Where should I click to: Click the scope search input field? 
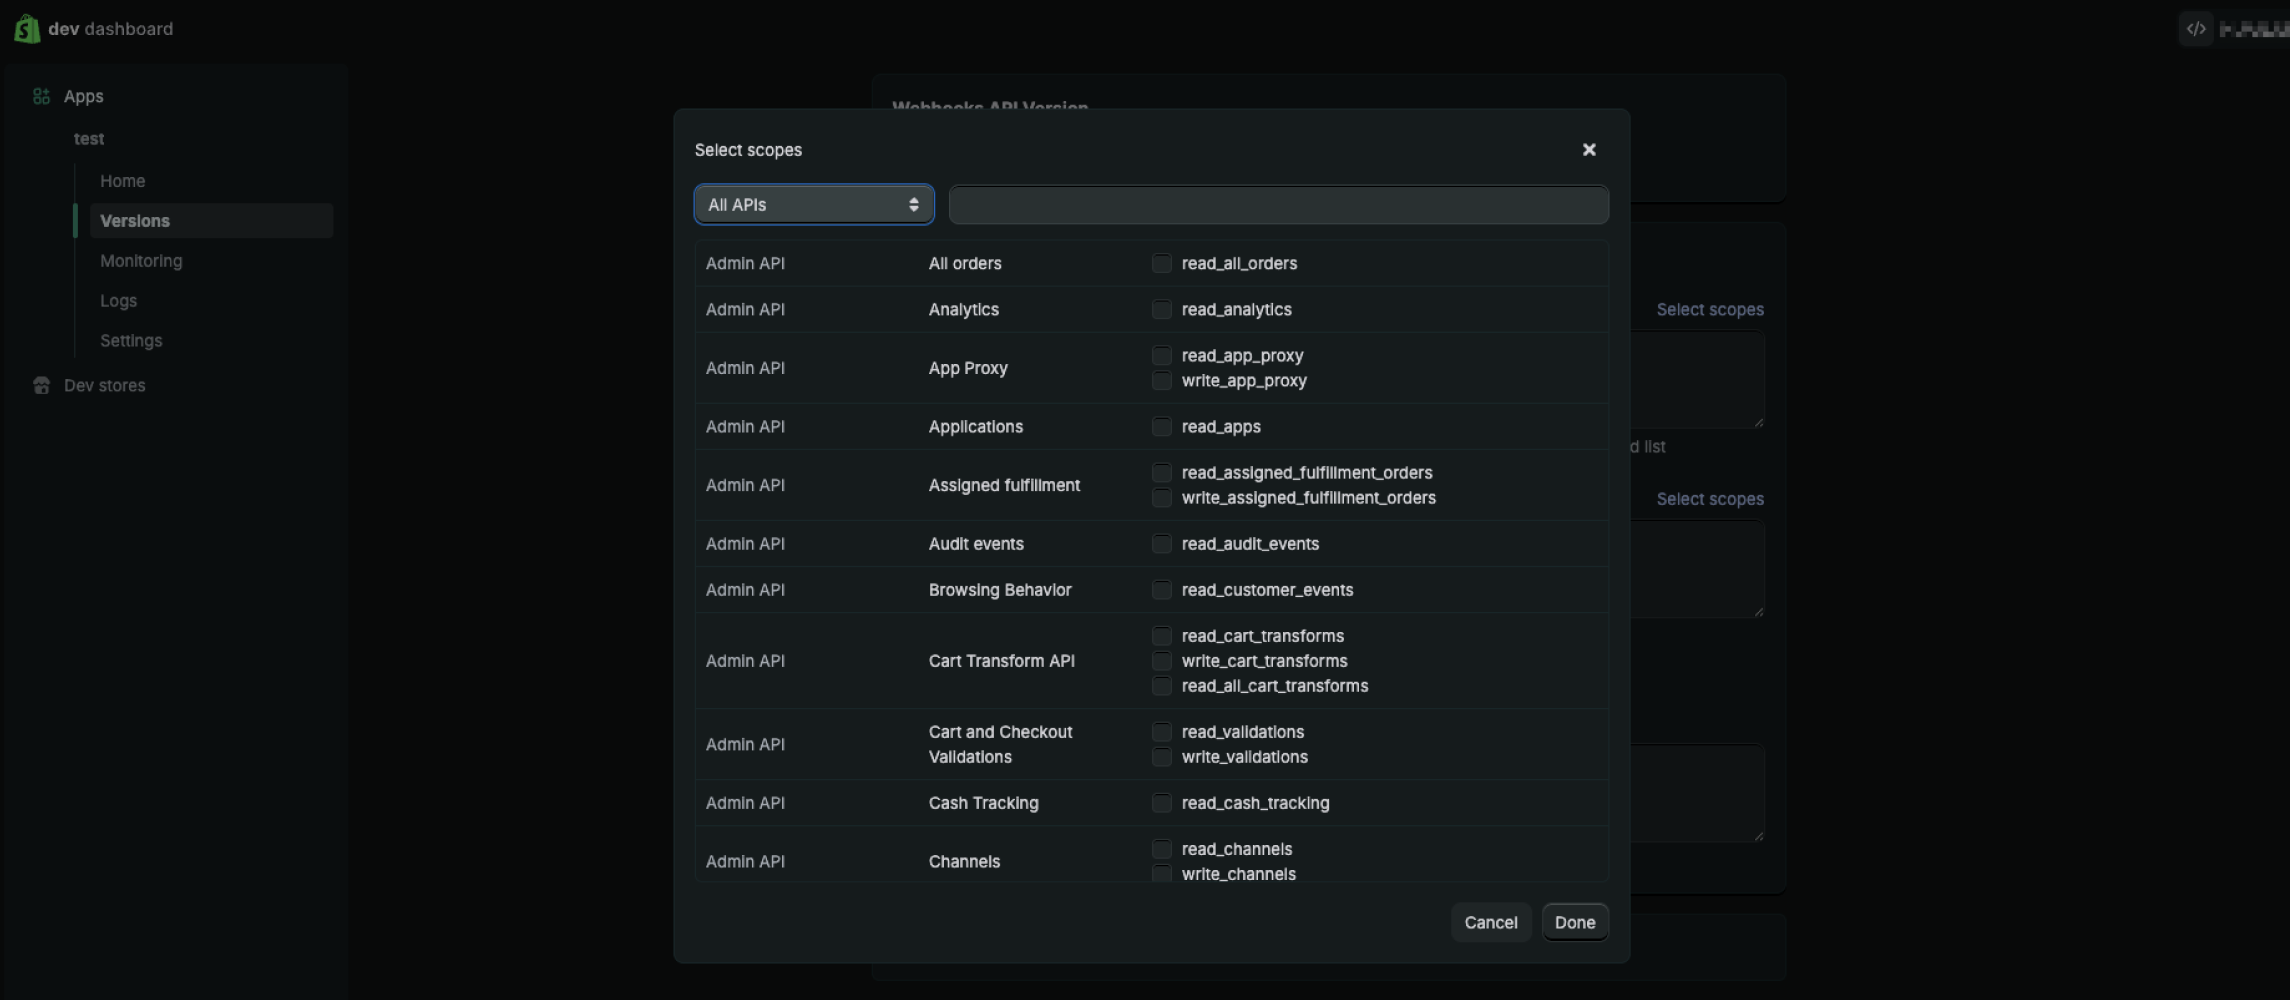(x=1278, y=205)
